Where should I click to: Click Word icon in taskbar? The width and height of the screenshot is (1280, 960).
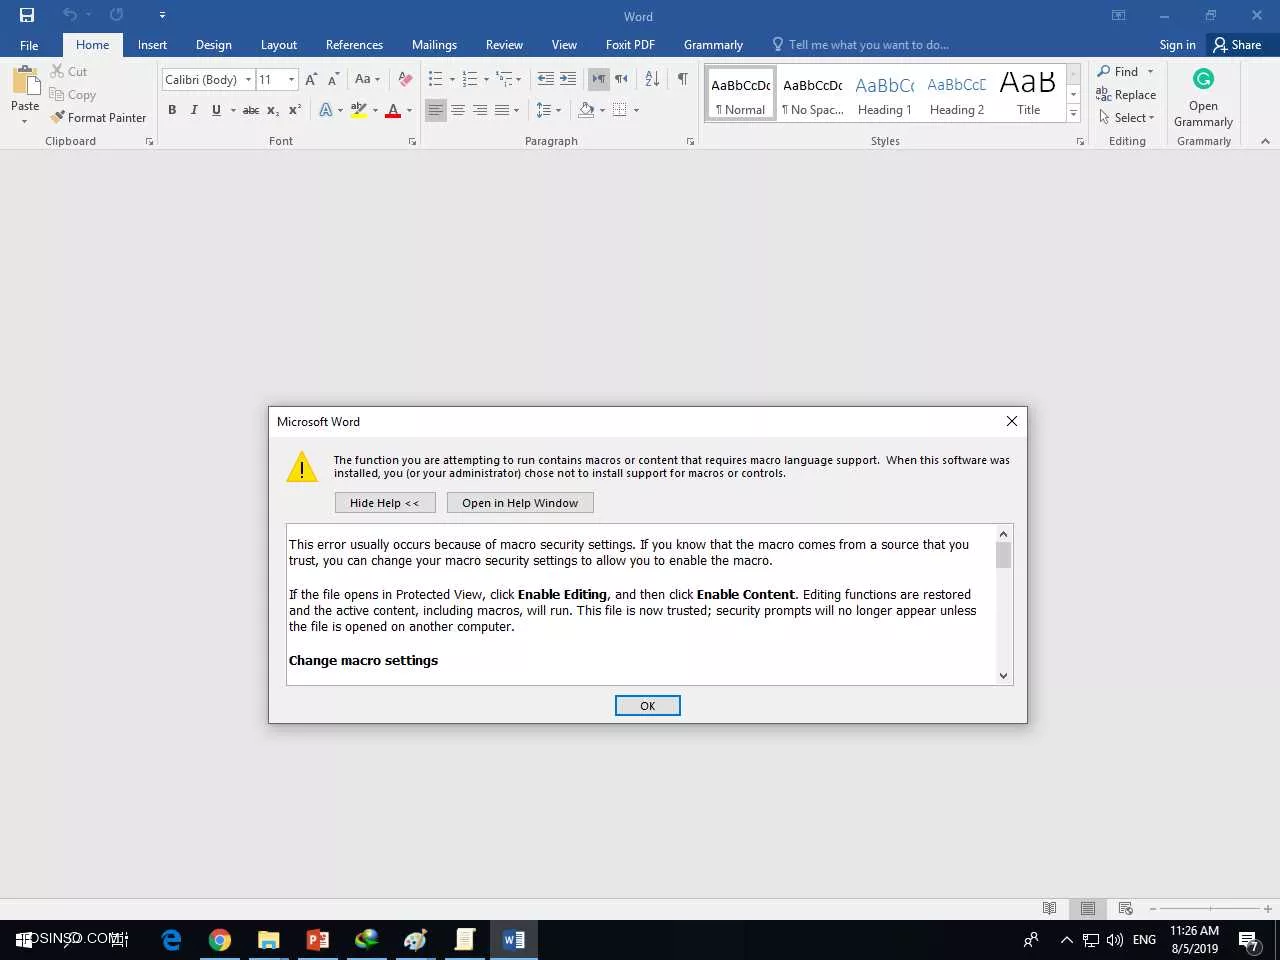click(514, 940)
